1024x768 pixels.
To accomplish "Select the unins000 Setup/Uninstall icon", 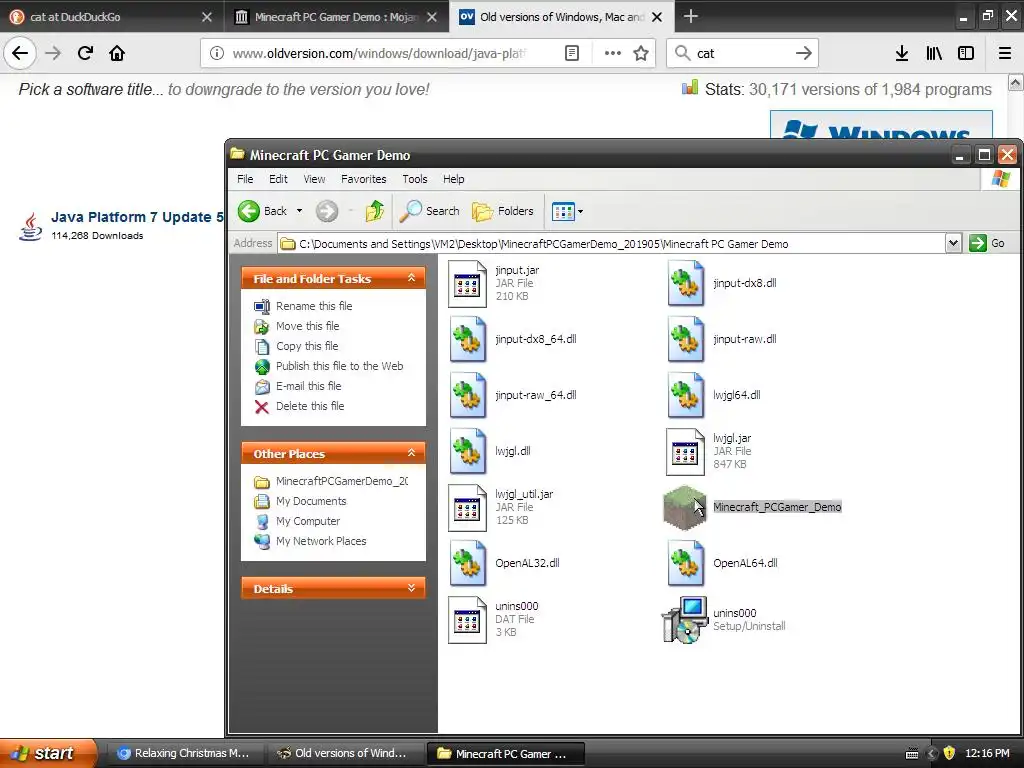I will [684, 620].
